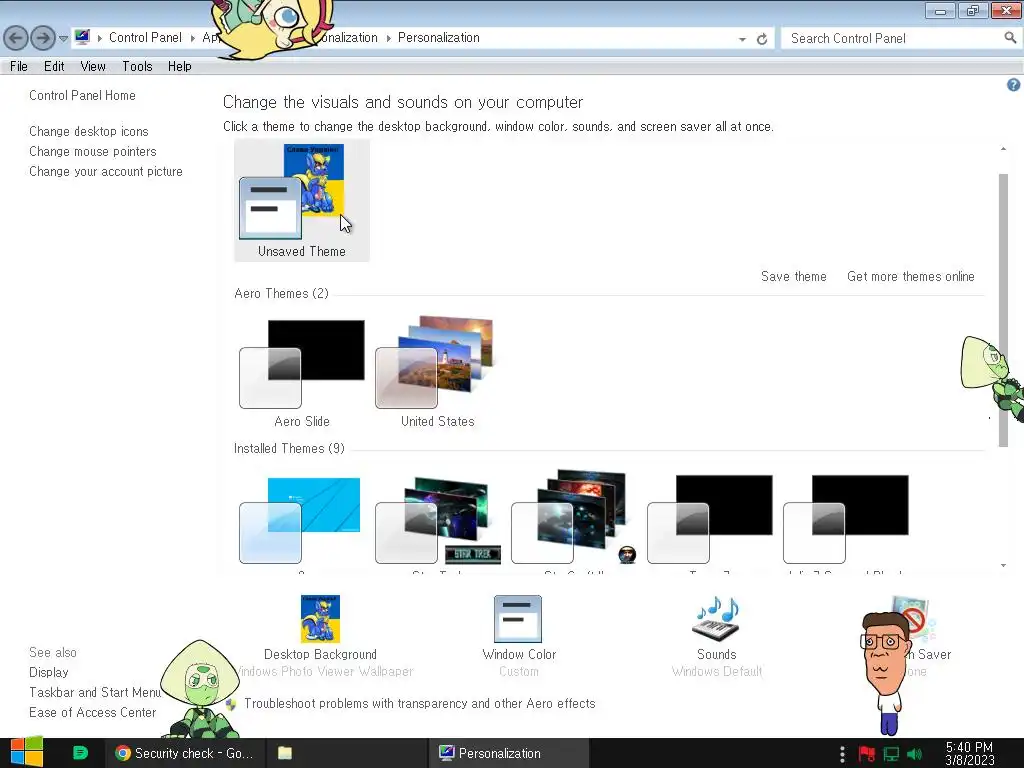Select the blue Windows logo theme thumbnail
Screen dimensions: 1024x768
(300, 520)
